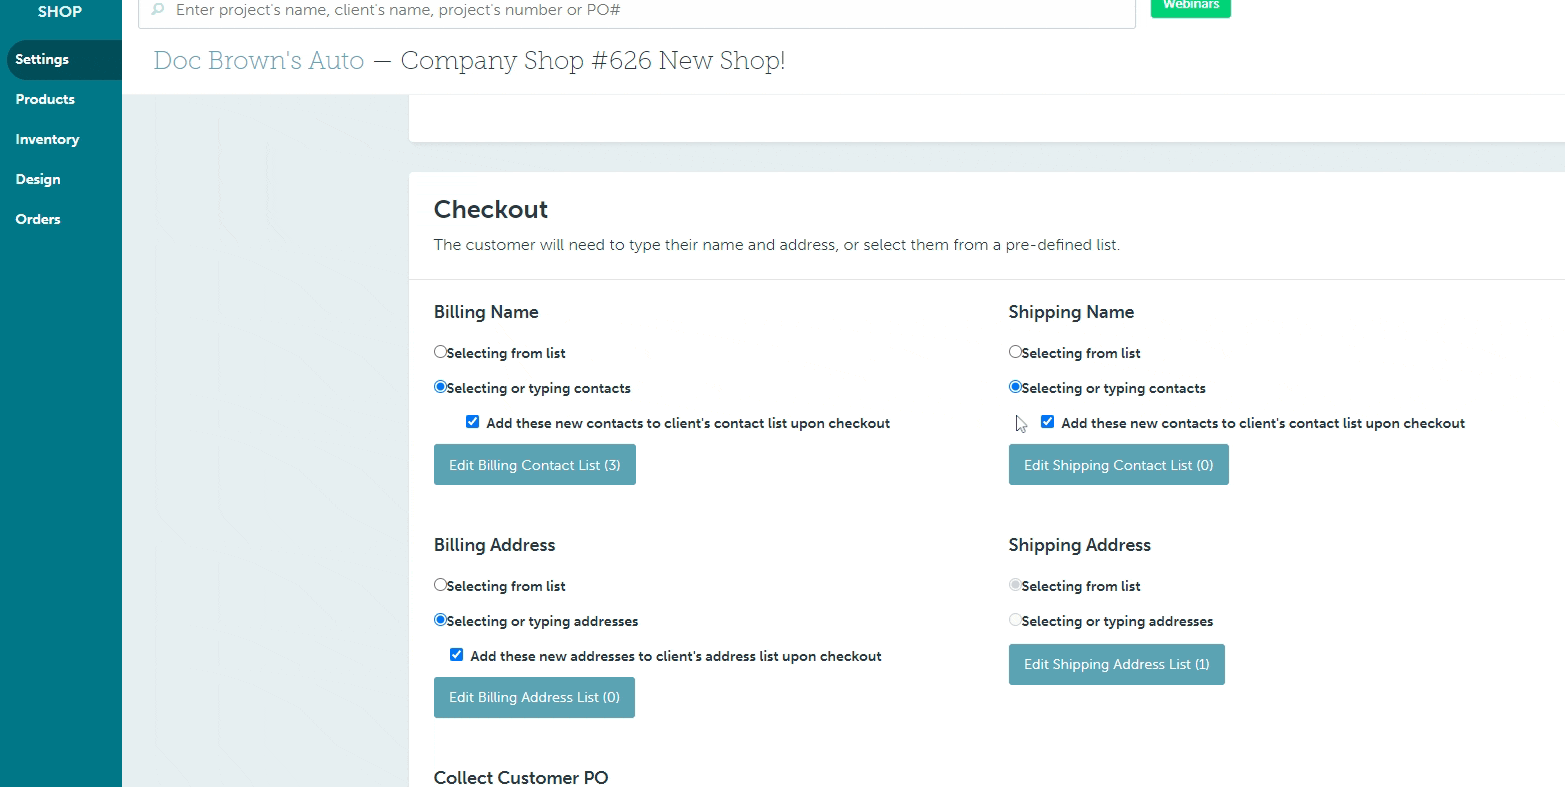1565x787 pixels.
Task: Click the search magnifier icon
Action: 157,9
